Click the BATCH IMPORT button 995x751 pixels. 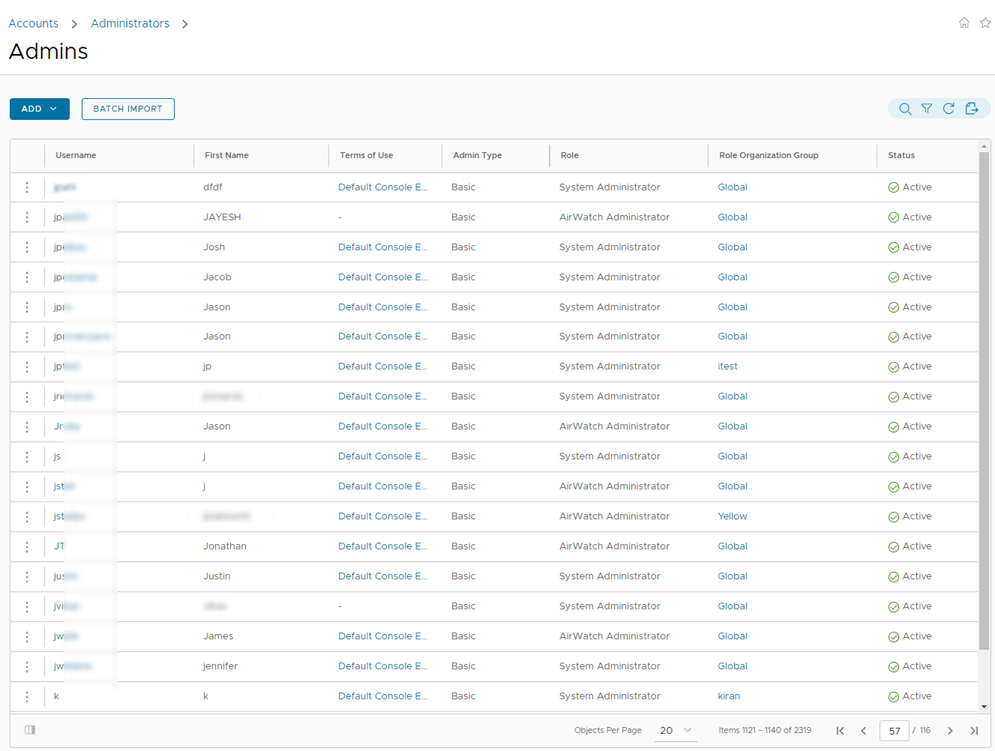(x=128, y=109)
